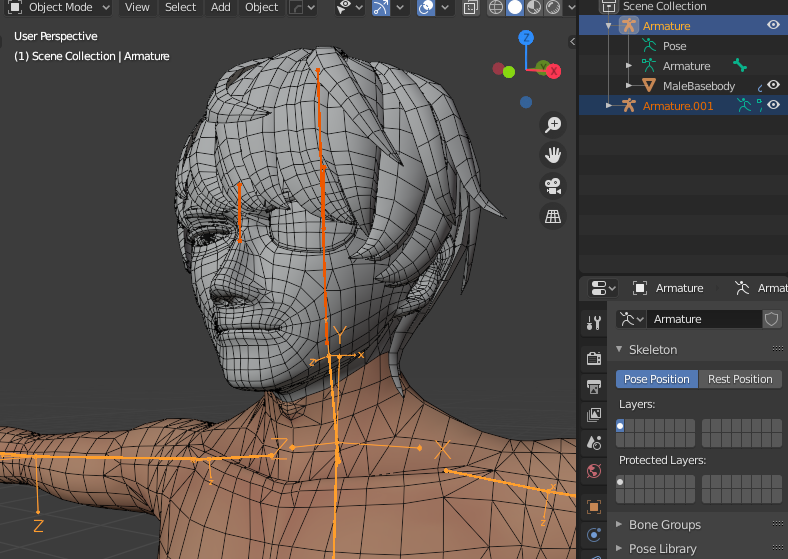This screenshot has height=559, width=788.
Task: Click the pan hand viewport gizmo
Action: pyautogui.click(x=552, y=155)
